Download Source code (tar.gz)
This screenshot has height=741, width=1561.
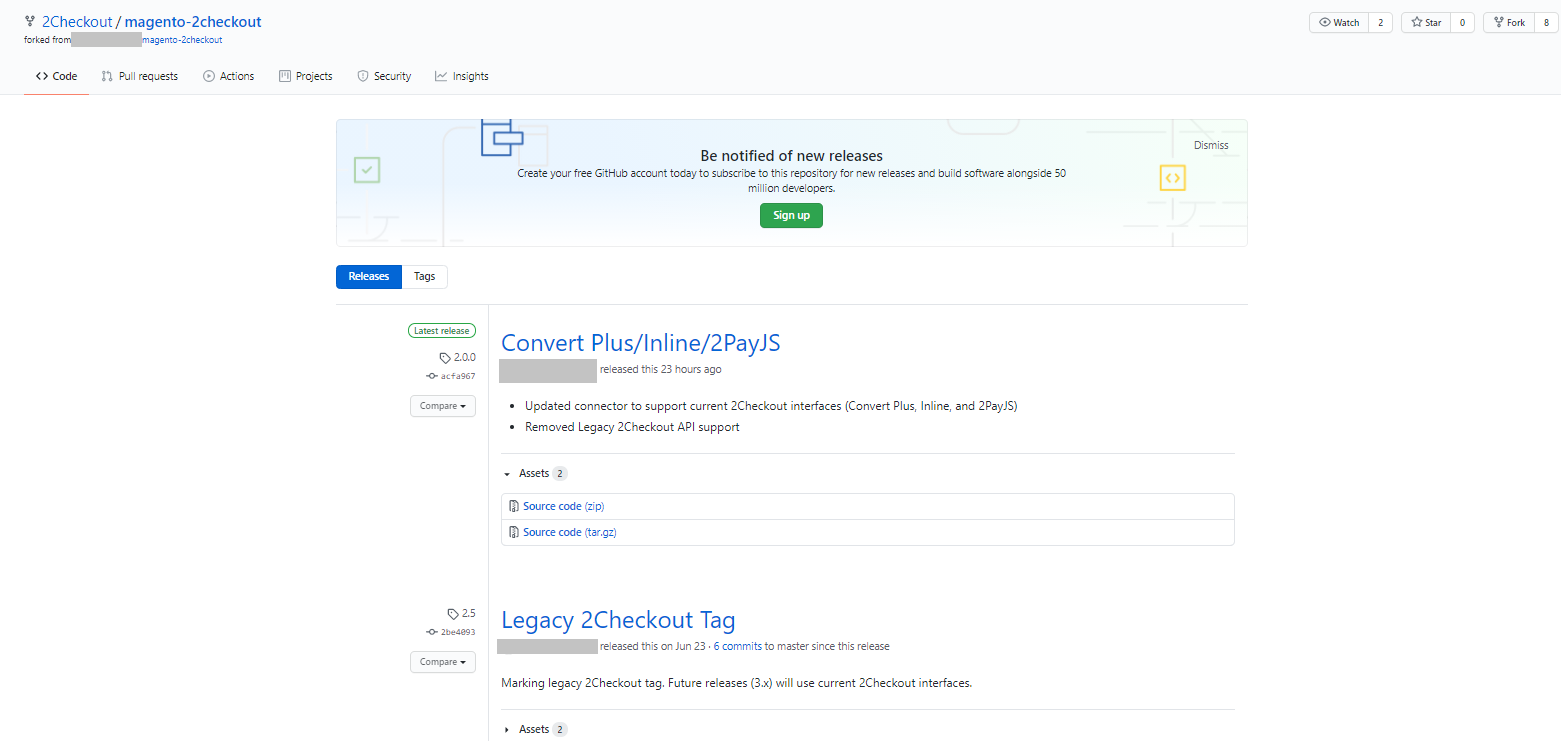pyautogui.click(x=570, y=532)
